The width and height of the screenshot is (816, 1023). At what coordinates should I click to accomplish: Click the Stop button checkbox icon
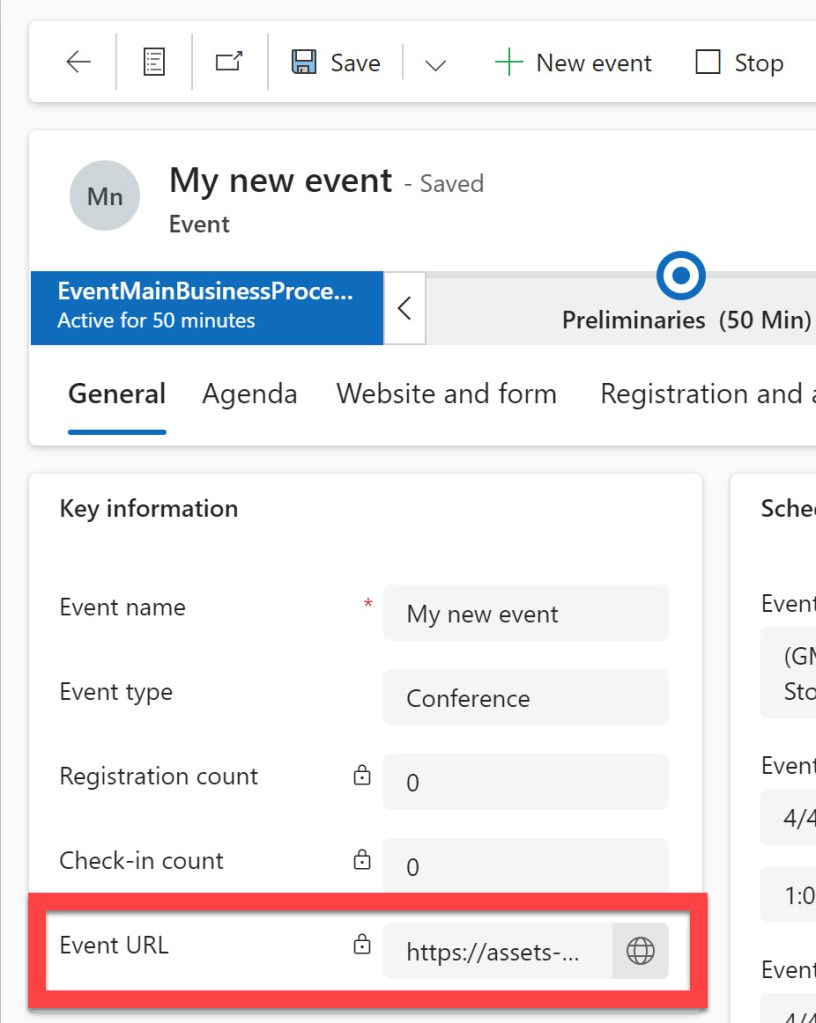coord(708,63)
